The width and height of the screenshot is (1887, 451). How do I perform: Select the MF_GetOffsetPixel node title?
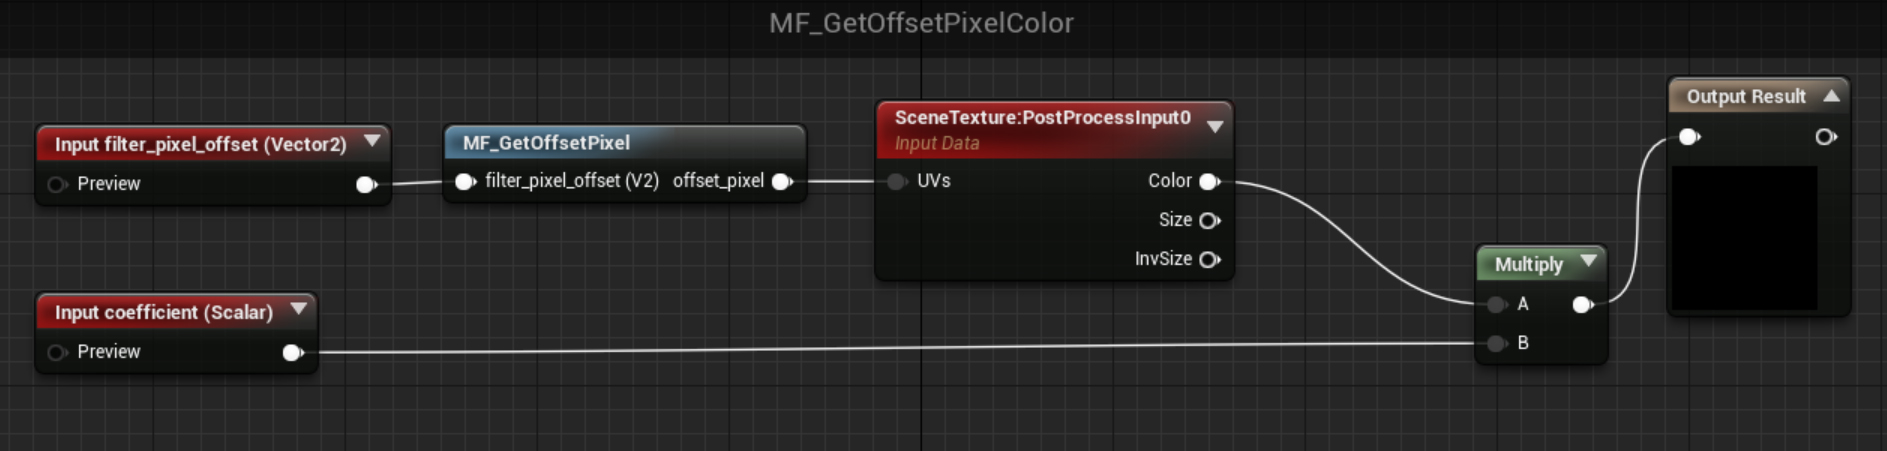(x=546, y=143)
